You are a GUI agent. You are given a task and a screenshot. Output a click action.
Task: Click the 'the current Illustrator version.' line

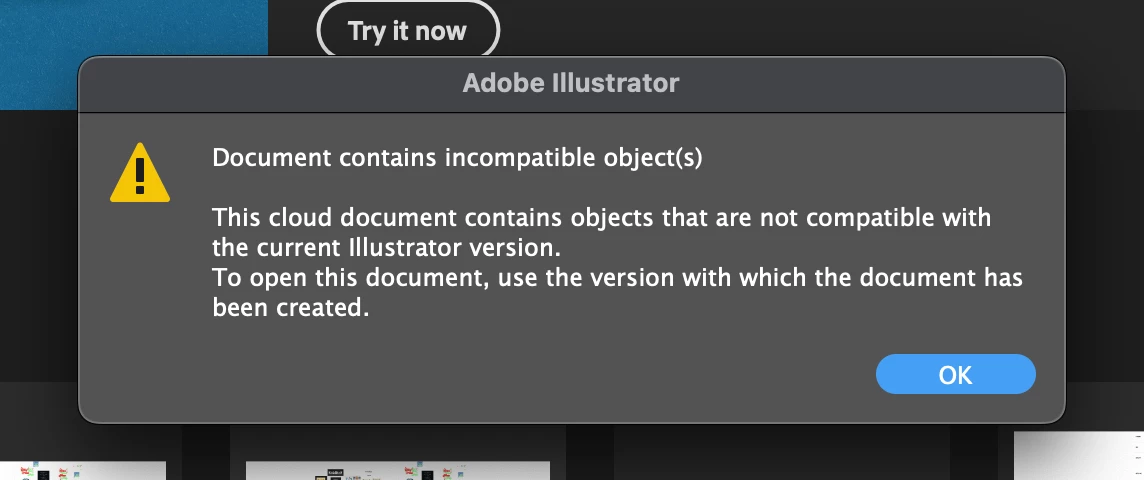[387, 247]
